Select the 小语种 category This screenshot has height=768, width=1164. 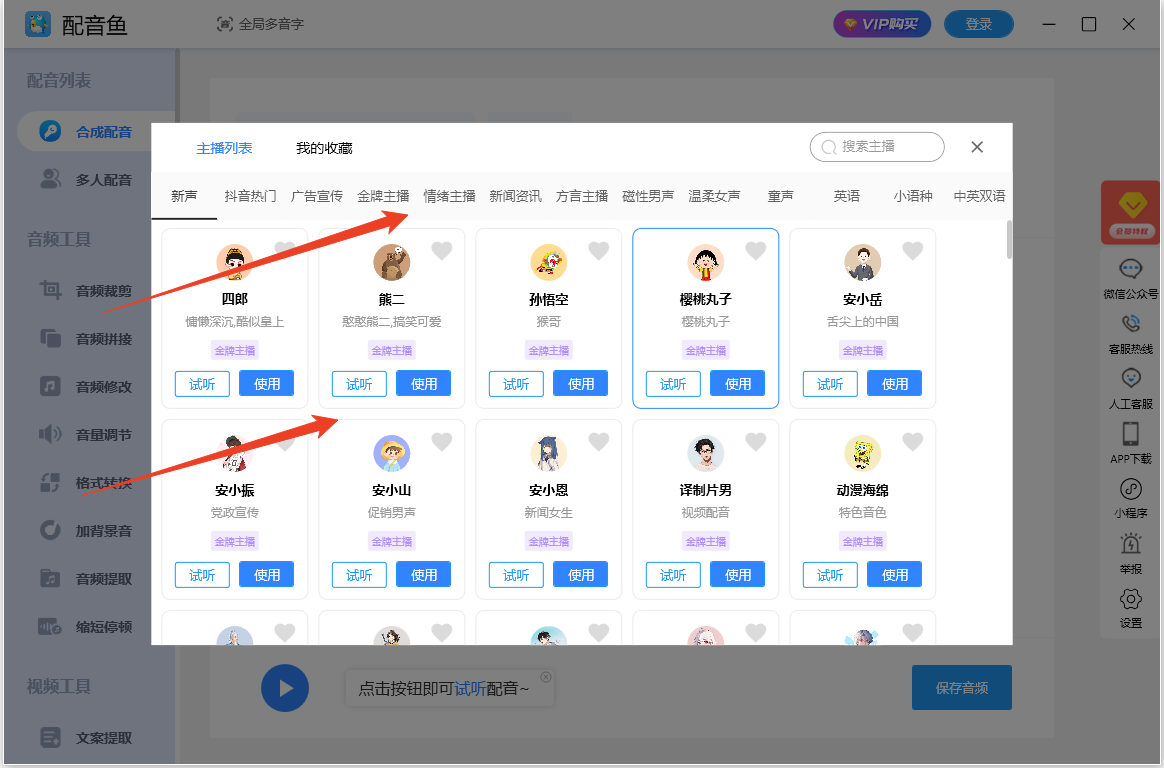[x=913, y=196]
